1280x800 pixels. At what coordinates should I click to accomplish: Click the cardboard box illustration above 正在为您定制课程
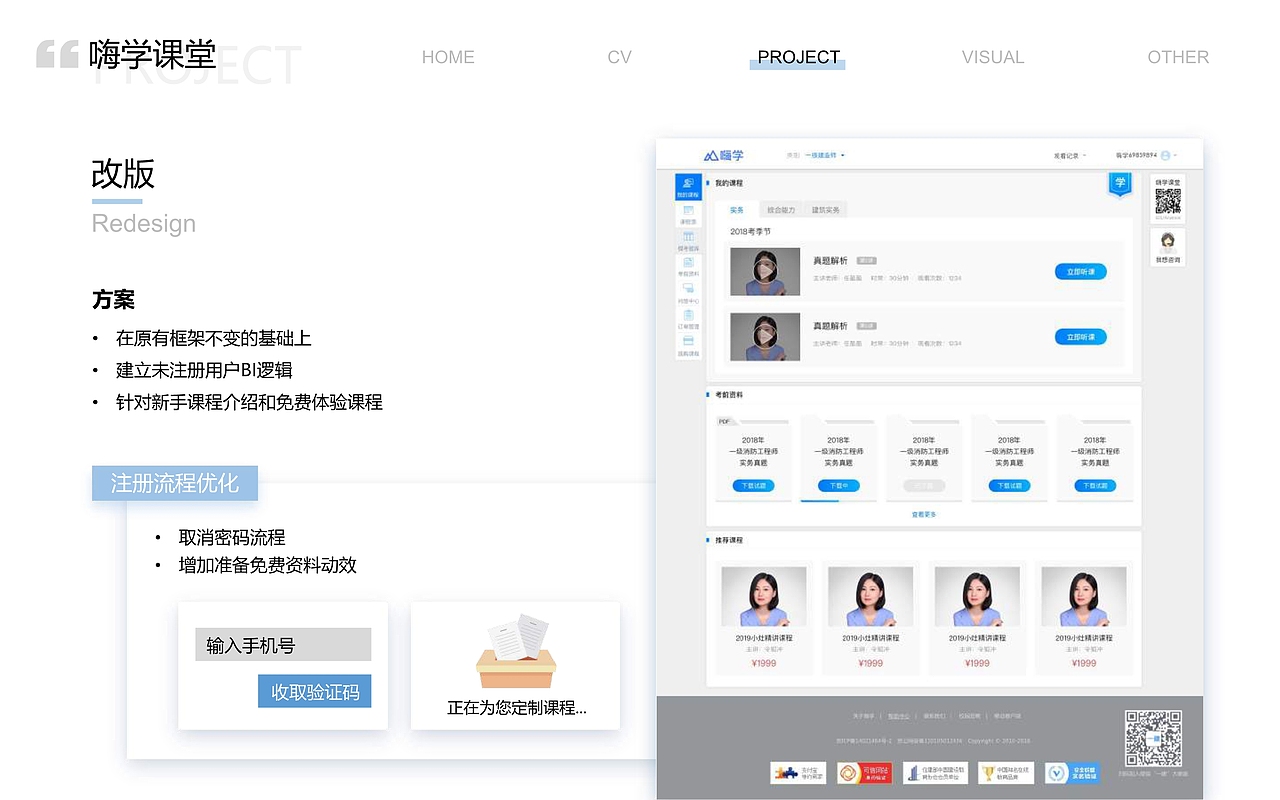(x=517, y=652)
